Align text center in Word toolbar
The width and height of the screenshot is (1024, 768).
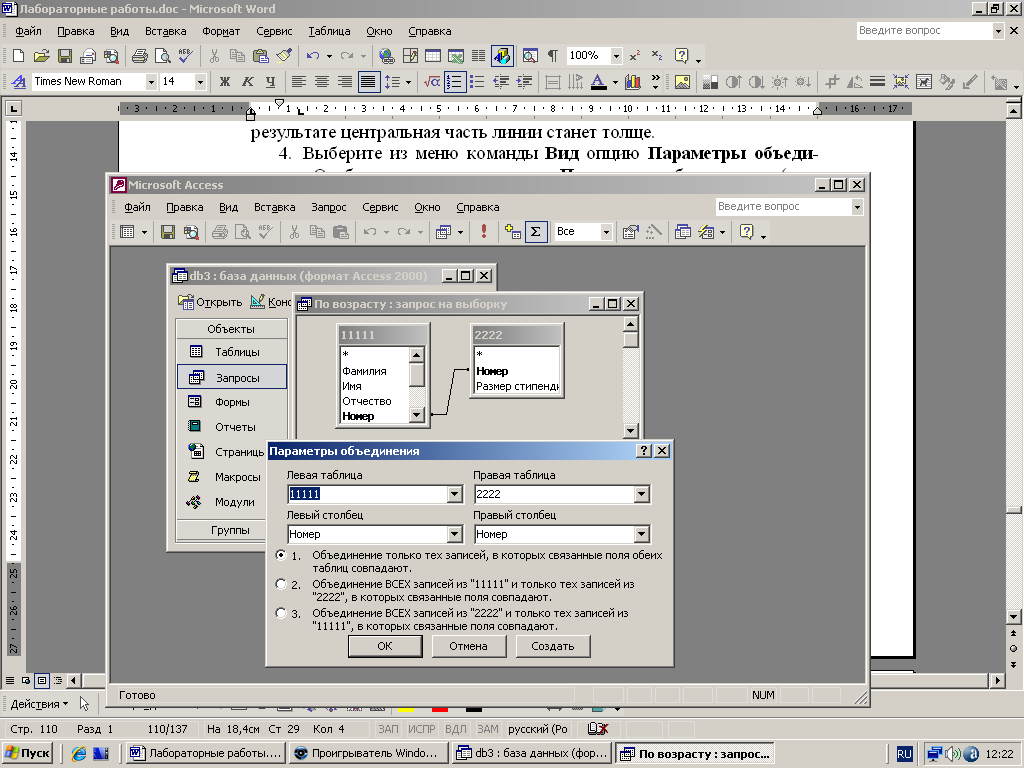coord(321,82)
